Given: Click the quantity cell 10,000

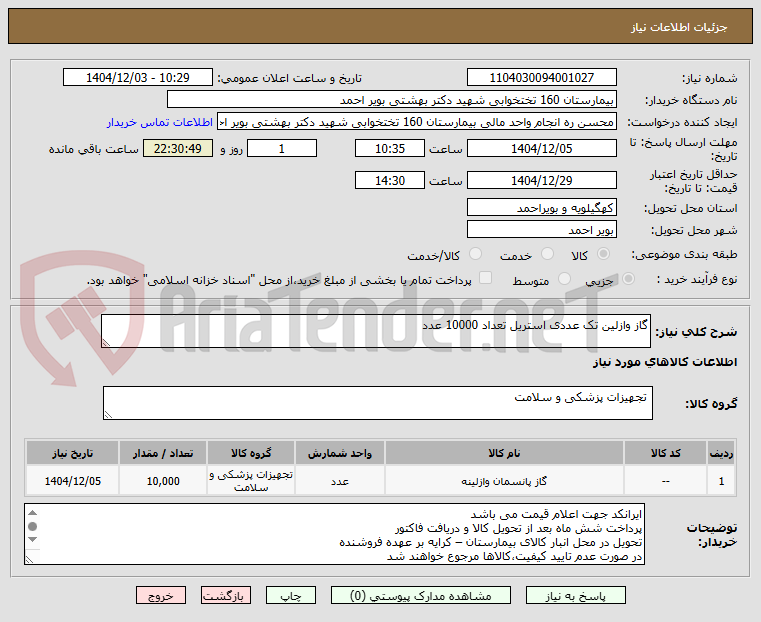Looking at the screenshot, I should [x=163, y=481].
